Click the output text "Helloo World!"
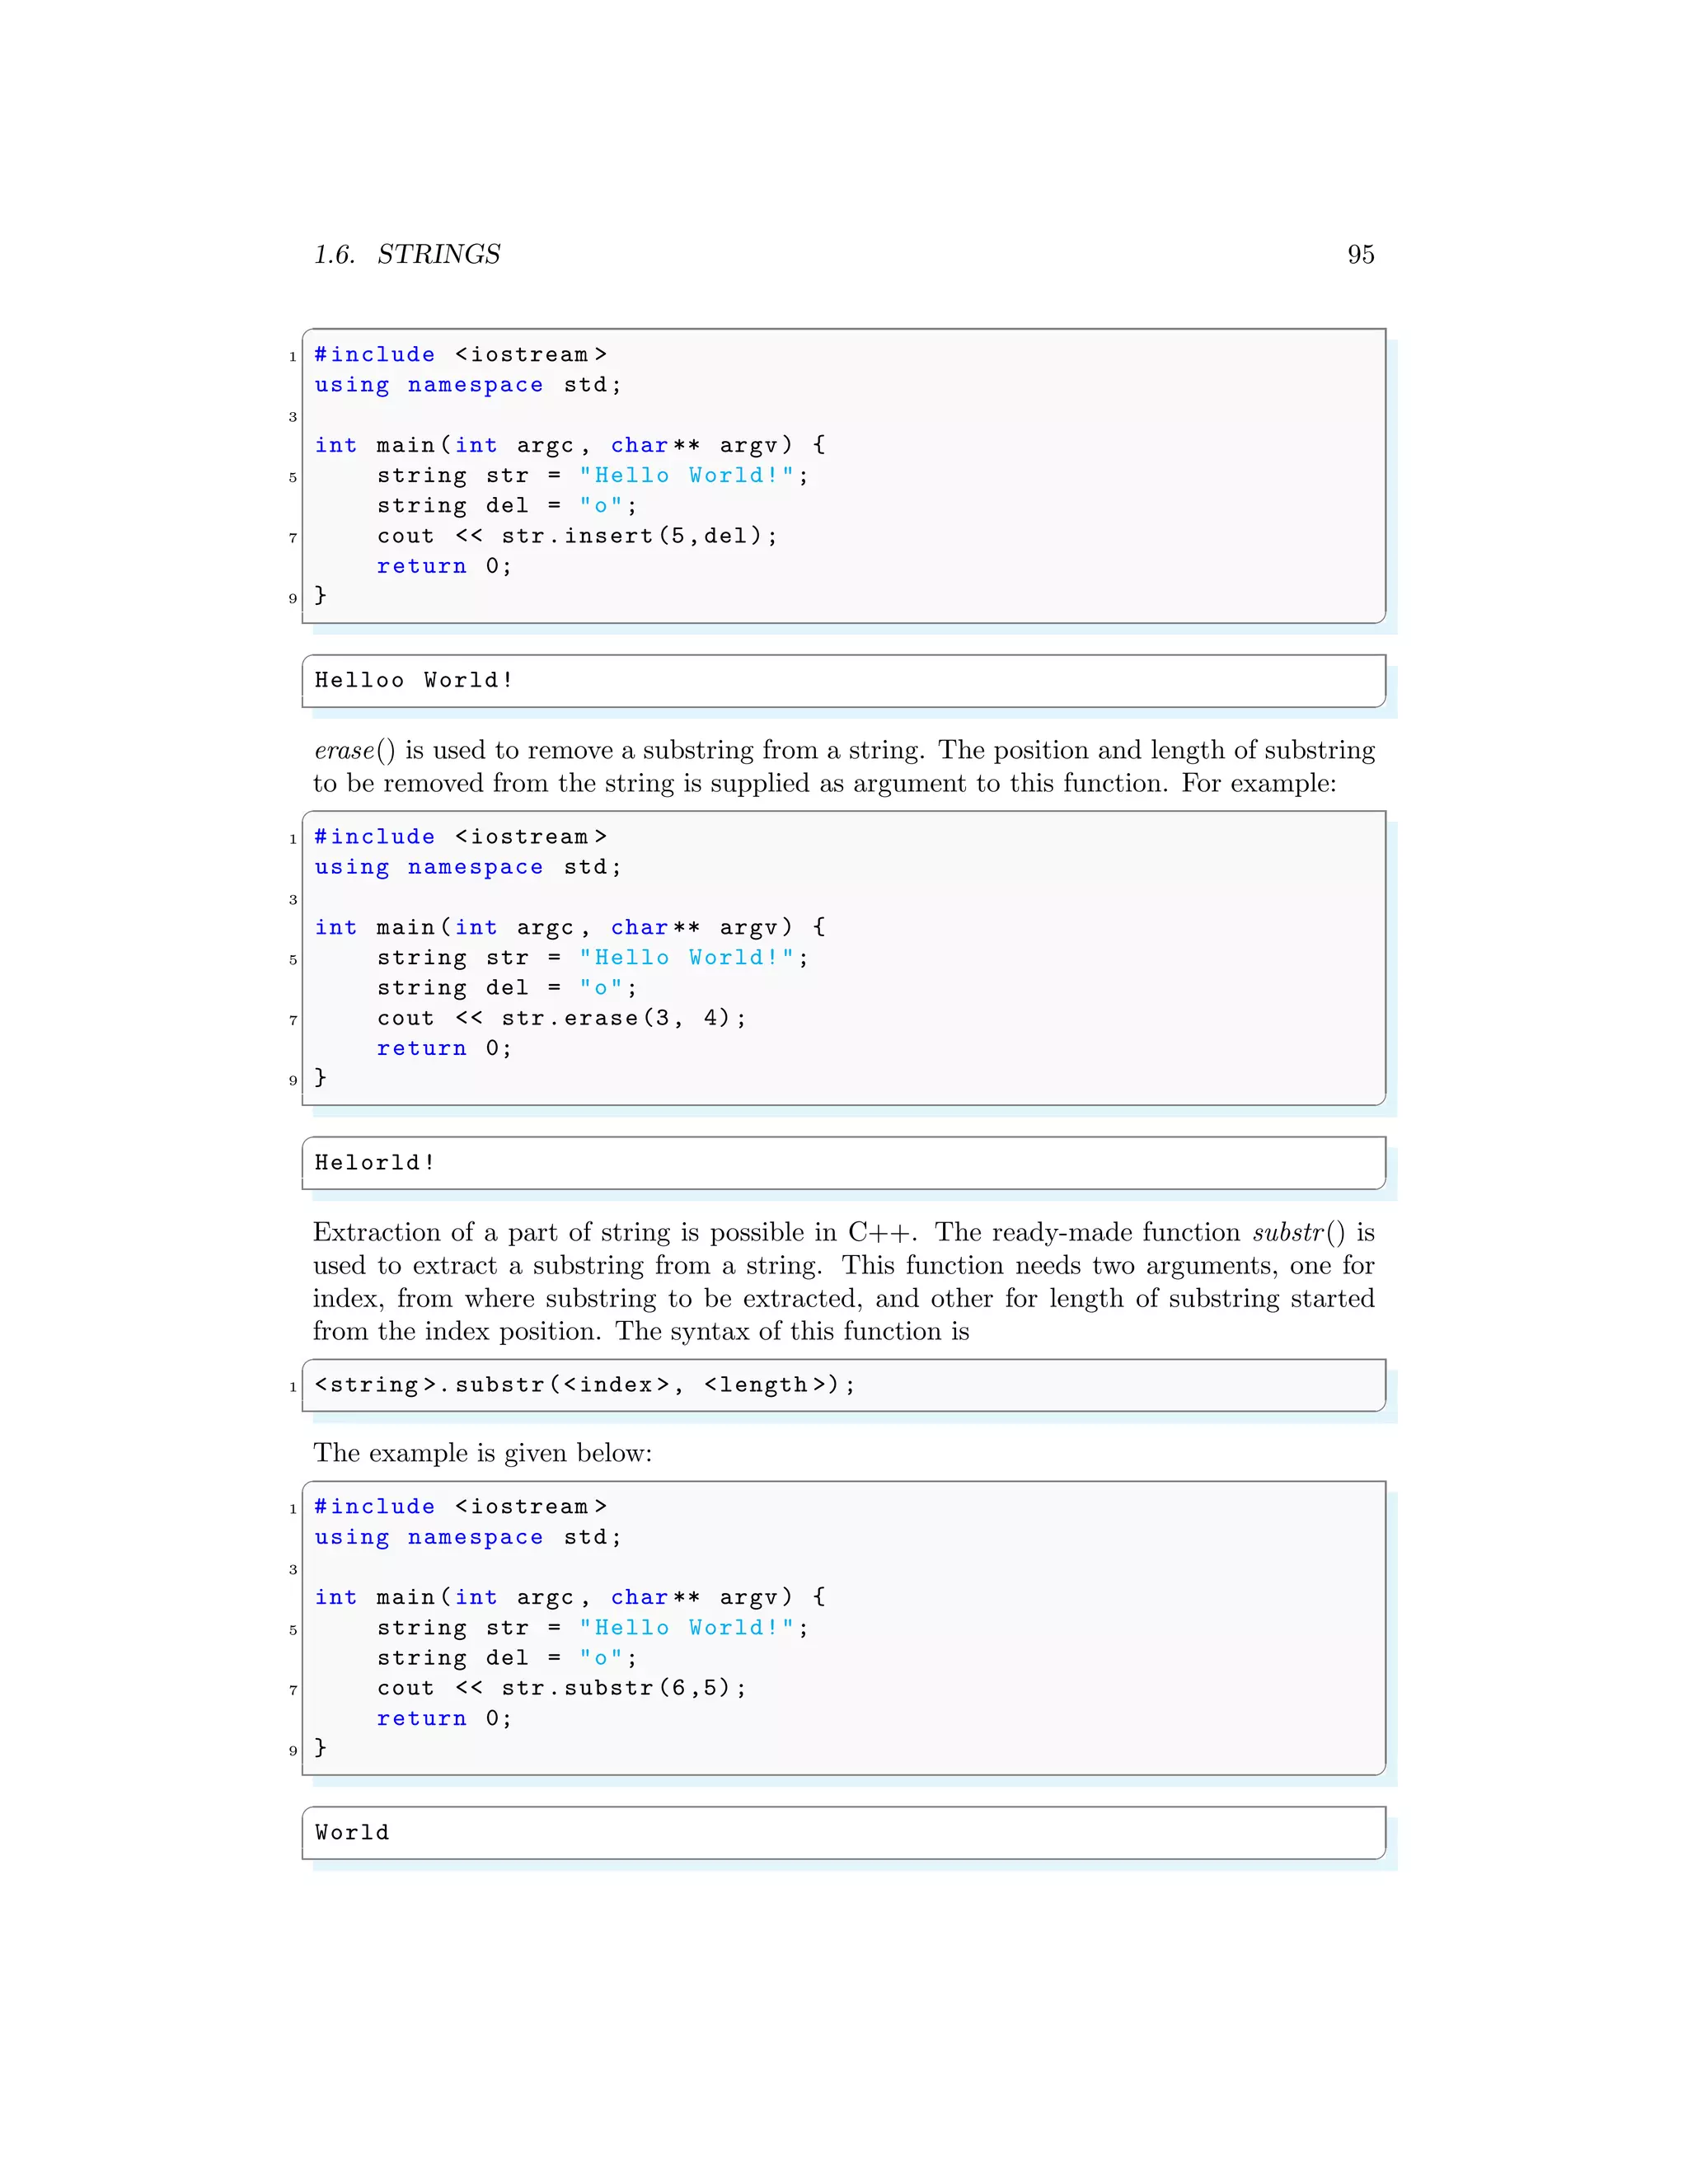Screen dimensions: 1688x2184 point(414,680)
